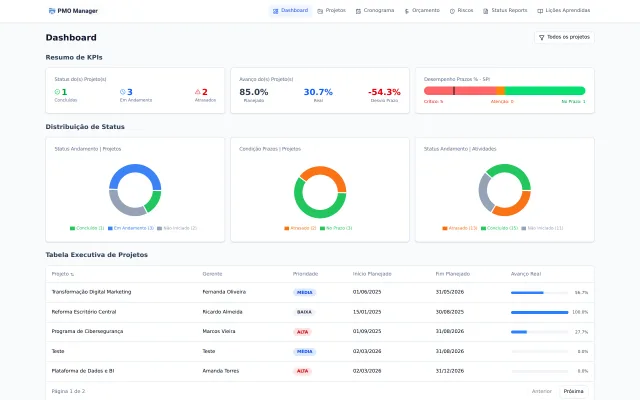Open the Lições Aprendidas tab
This screenshot has height=400, width=640.
click(x=564, y=11)
